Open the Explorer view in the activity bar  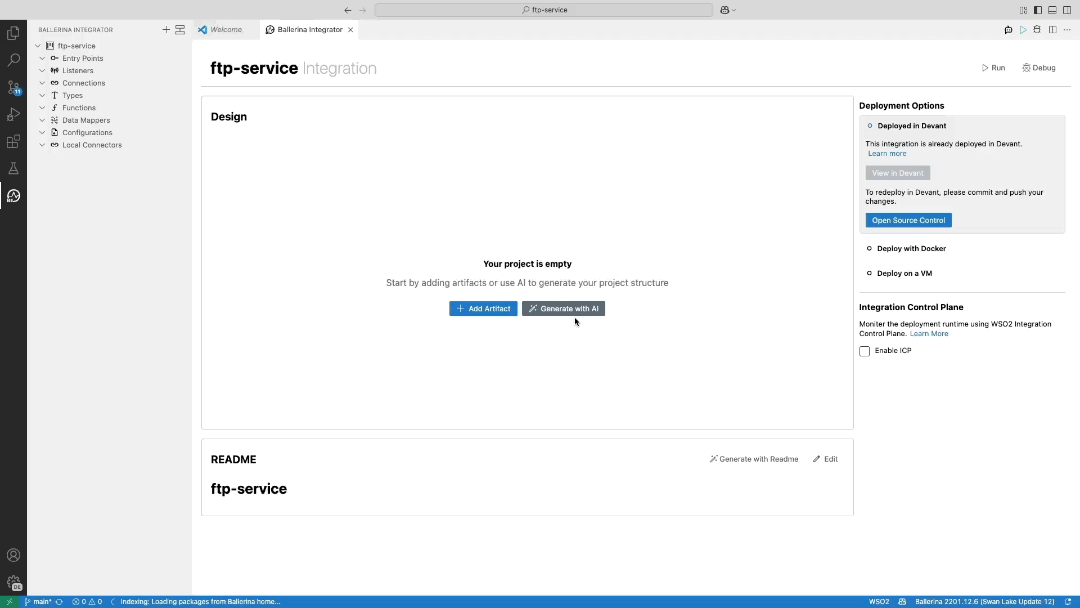[13, 33]
